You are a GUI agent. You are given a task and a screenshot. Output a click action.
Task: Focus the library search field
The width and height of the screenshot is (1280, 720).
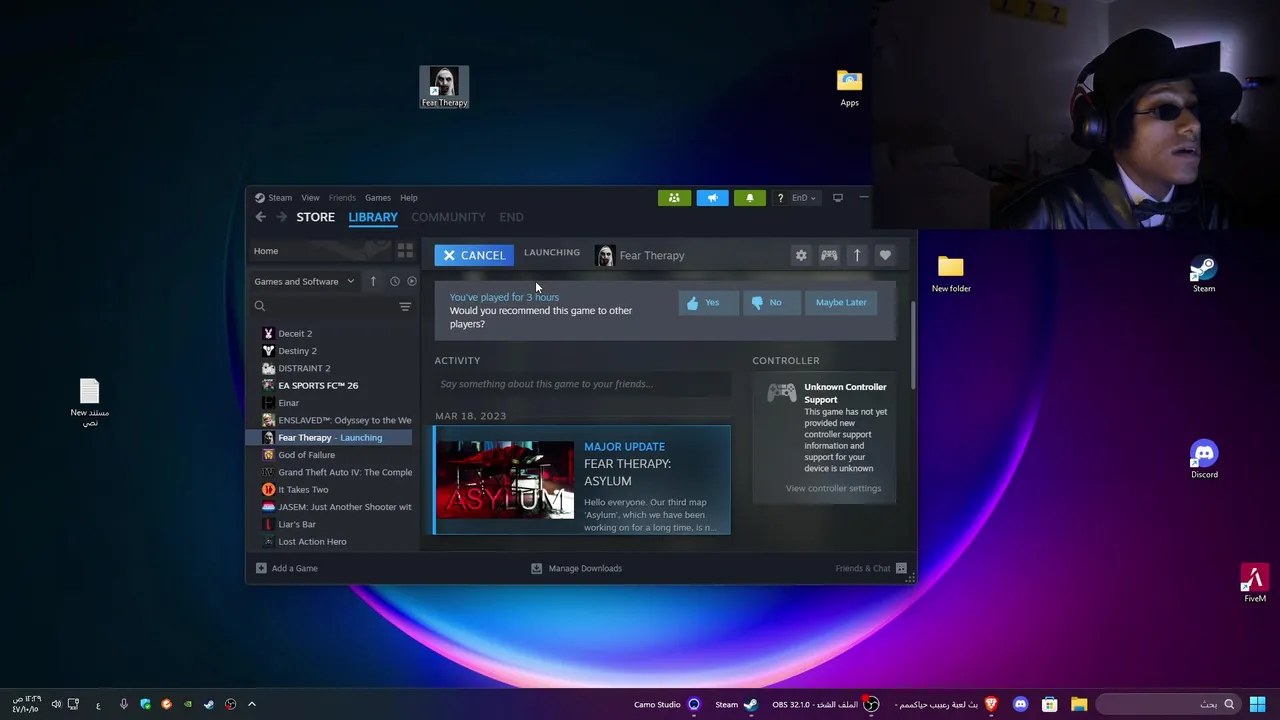(323, 307)
